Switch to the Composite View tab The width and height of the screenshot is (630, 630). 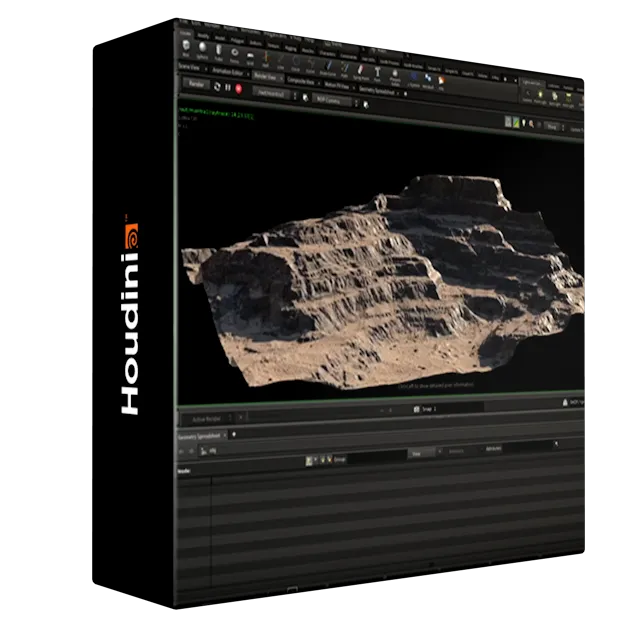click(303, 81)
